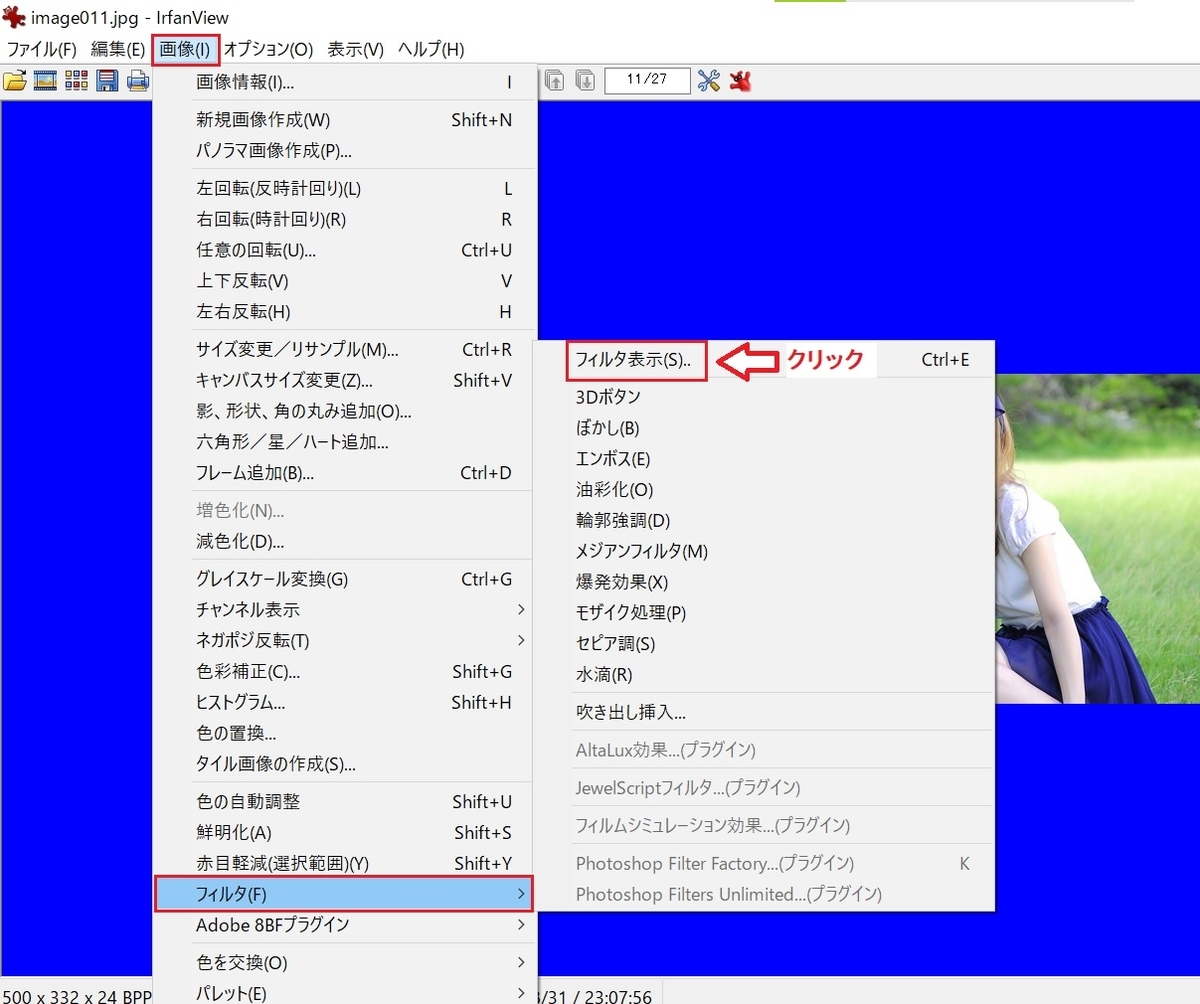Click the red IrfanView icon on the toolbar
The image size is (1200, 1004).
tap(740, 82)
